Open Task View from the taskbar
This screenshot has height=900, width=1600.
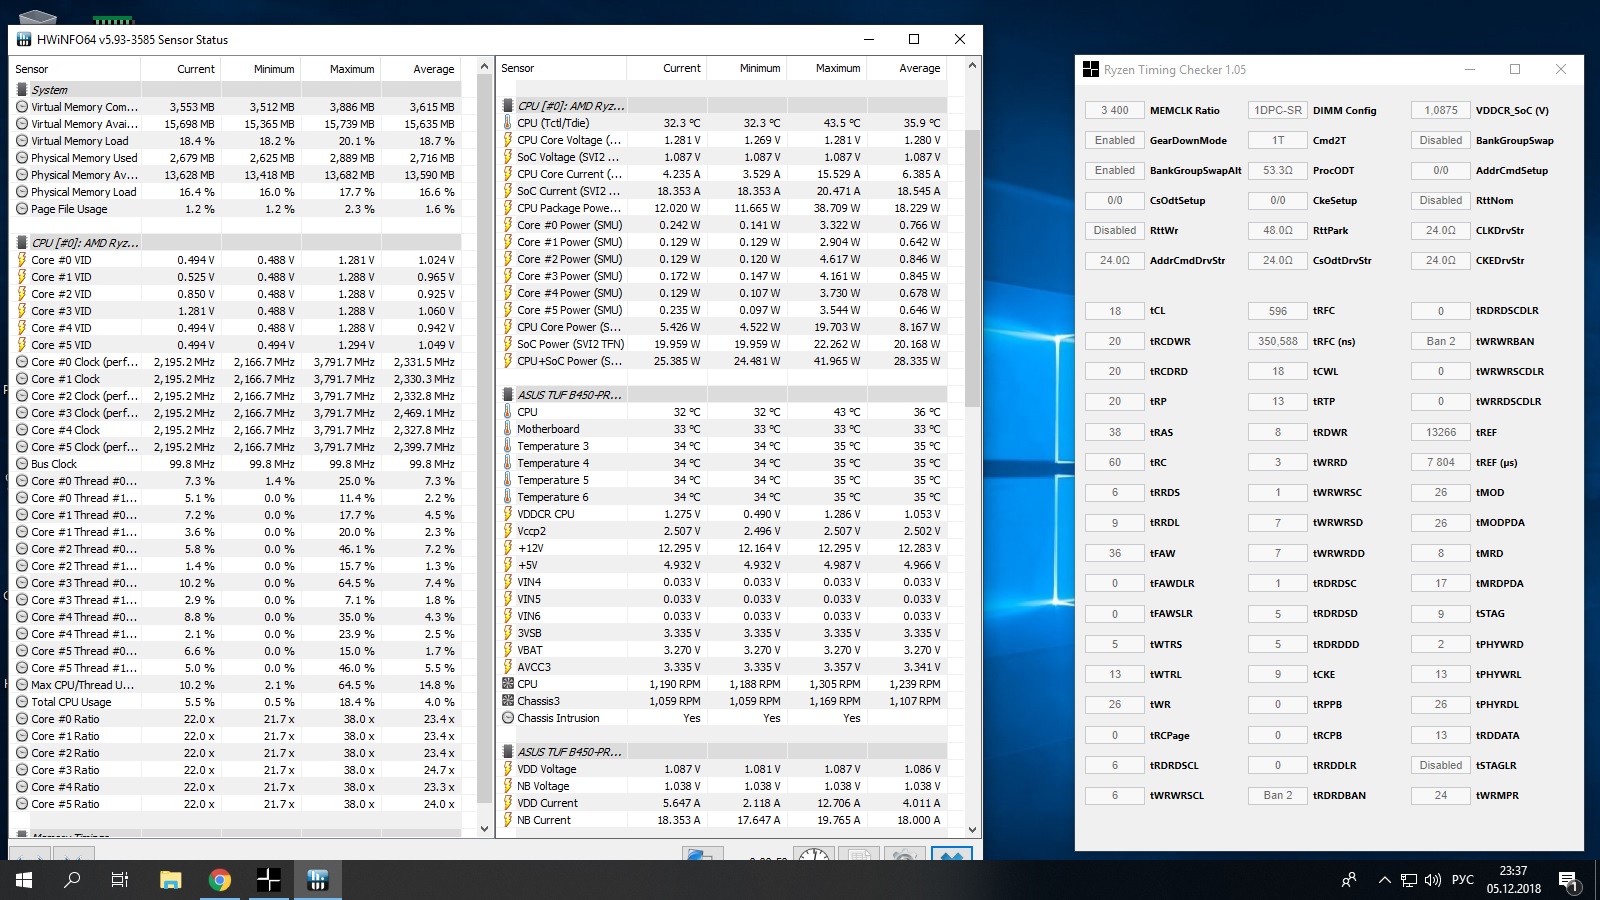point(120,880)
